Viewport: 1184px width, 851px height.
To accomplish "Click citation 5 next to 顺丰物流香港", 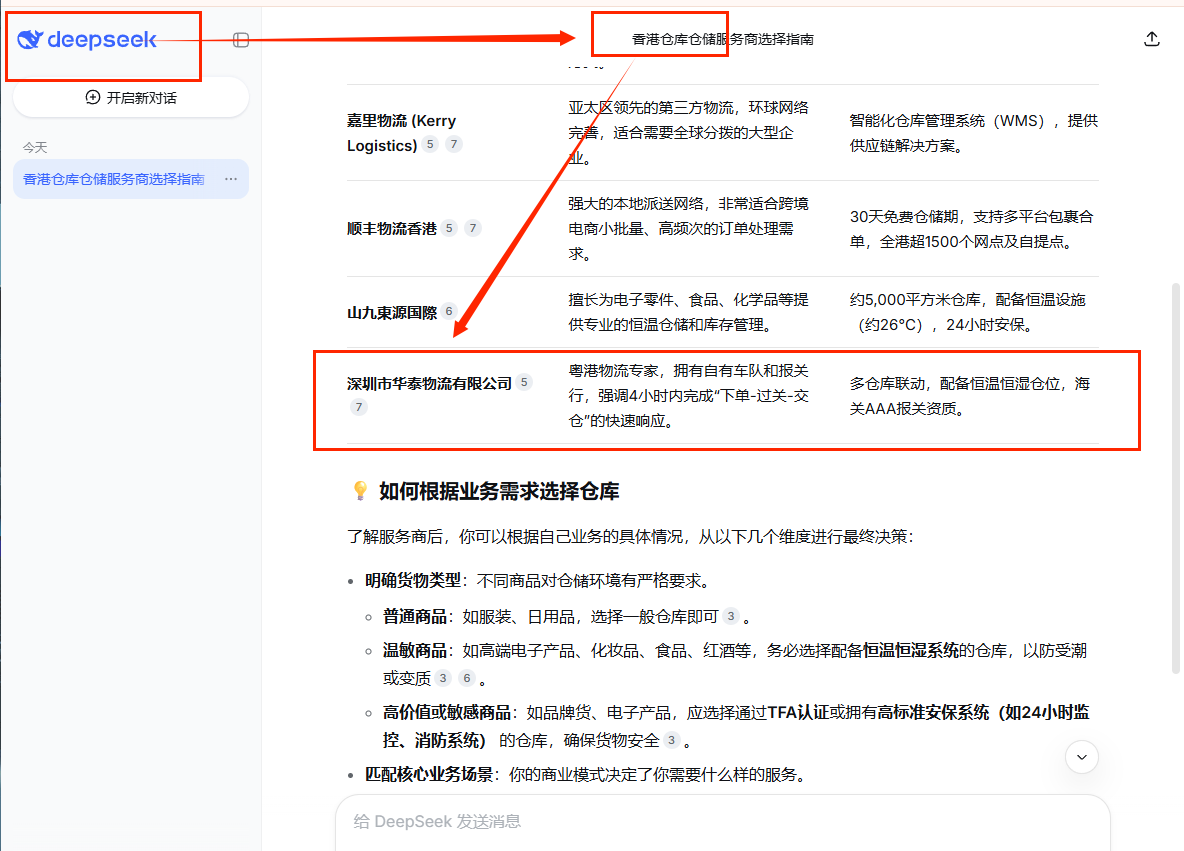I will click(x=449, y=228).
